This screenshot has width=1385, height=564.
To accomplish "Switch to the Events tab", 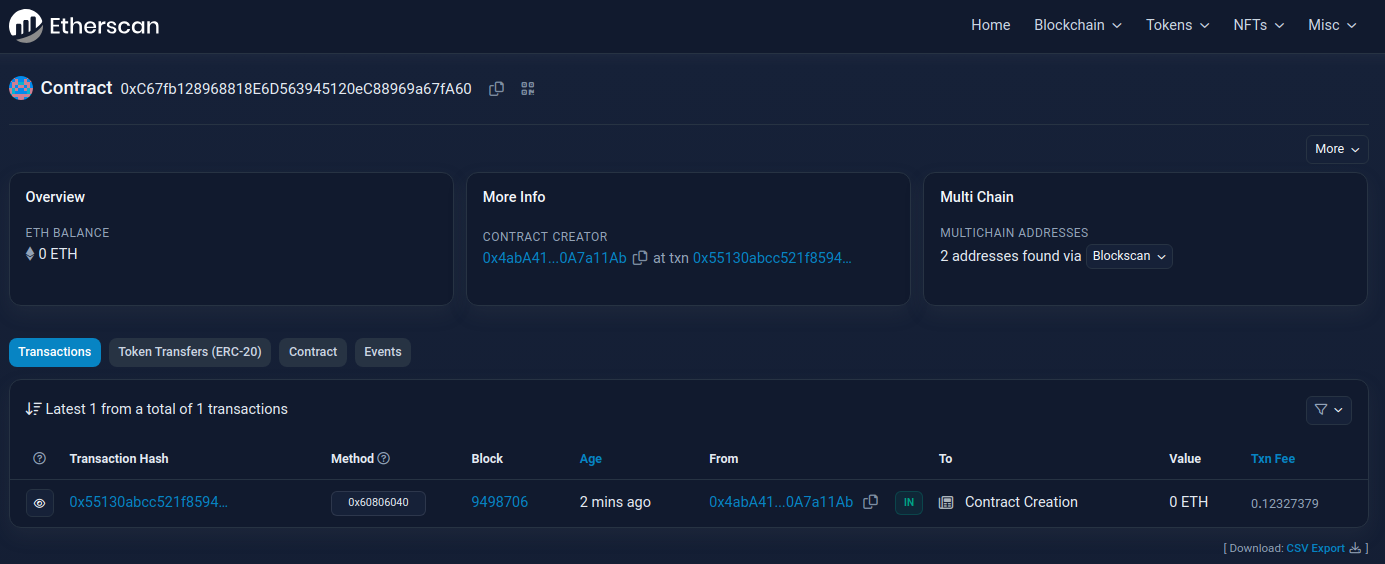I will pos(383,352).
